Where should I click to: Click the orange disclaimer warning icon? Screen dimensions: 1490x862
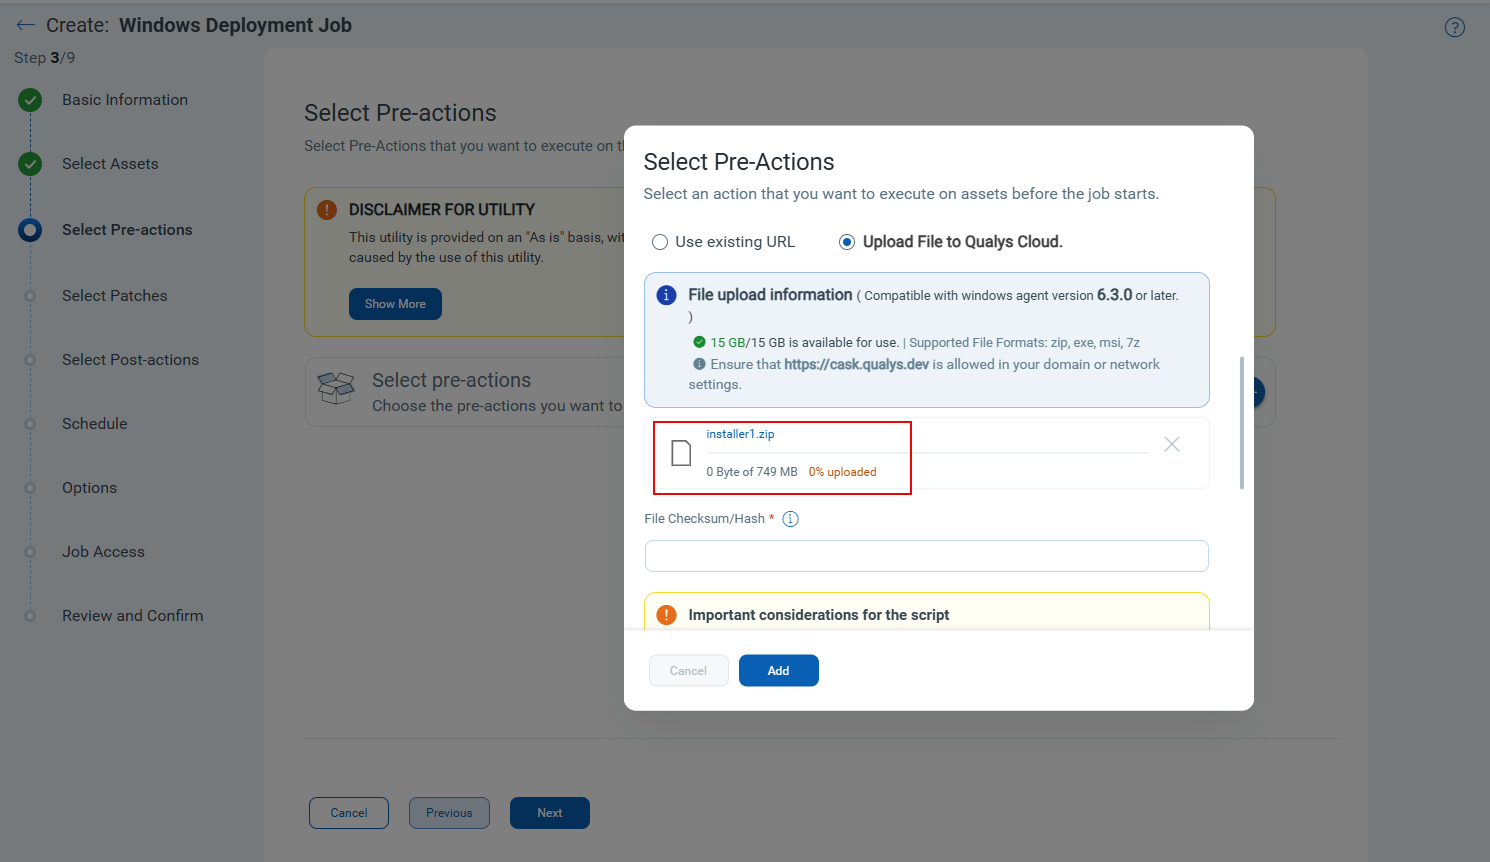coord(327,210)
